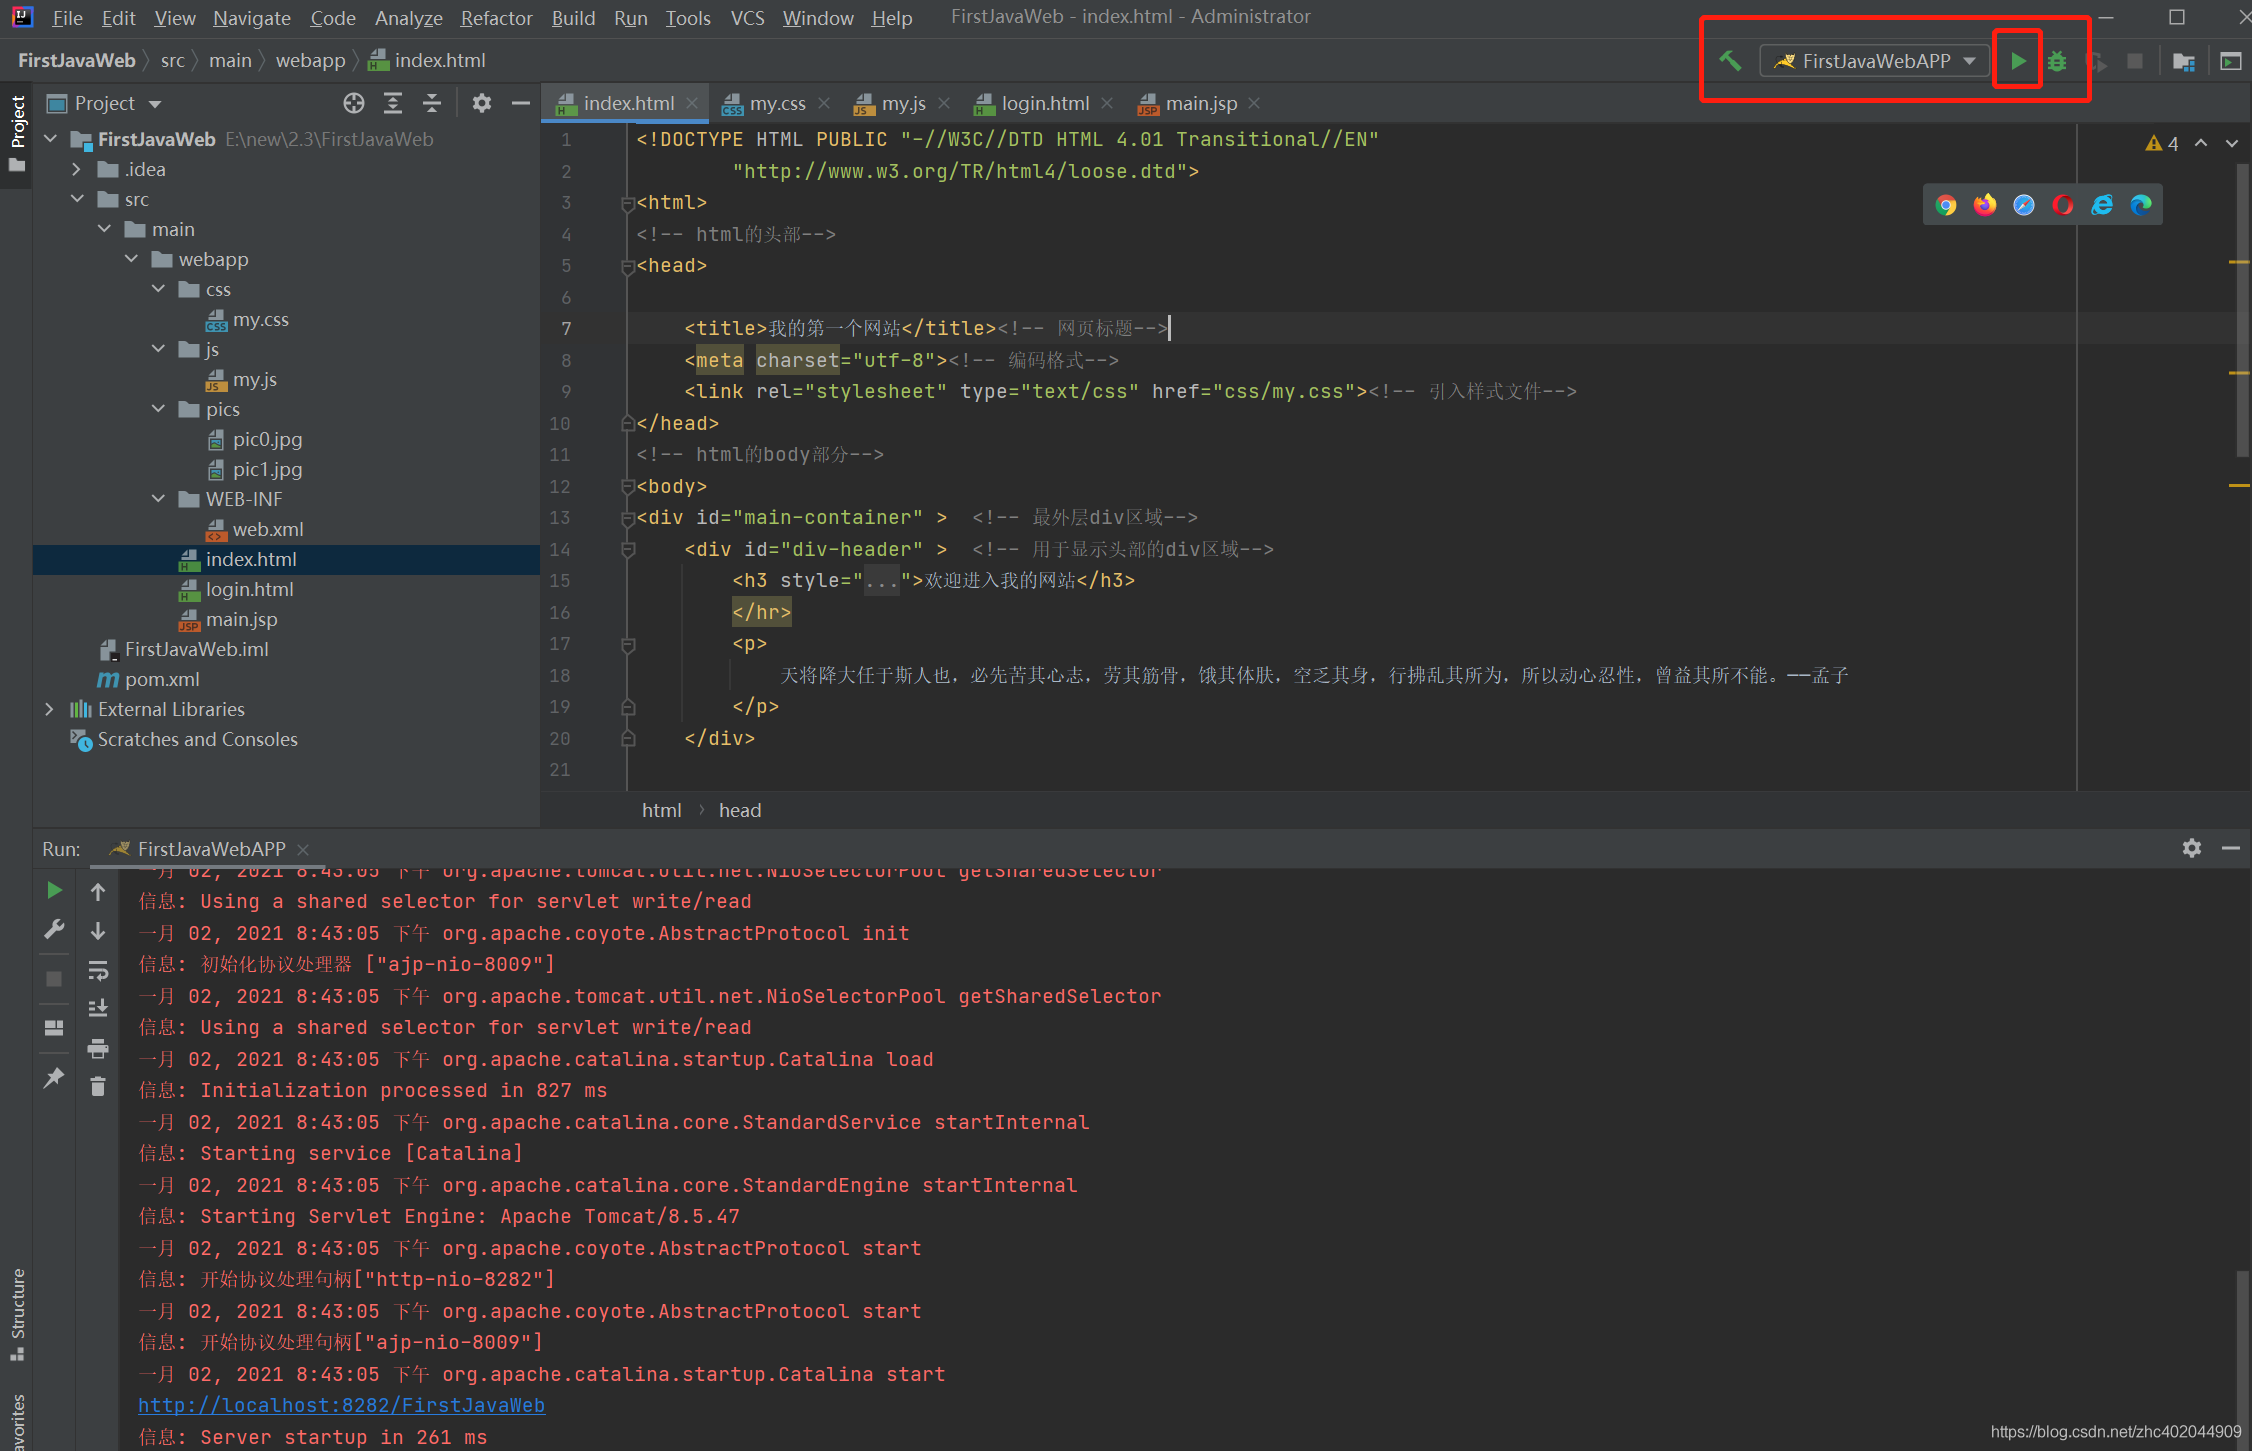Switch to the main.jsp editor tab

click(x=1201, y=103)
